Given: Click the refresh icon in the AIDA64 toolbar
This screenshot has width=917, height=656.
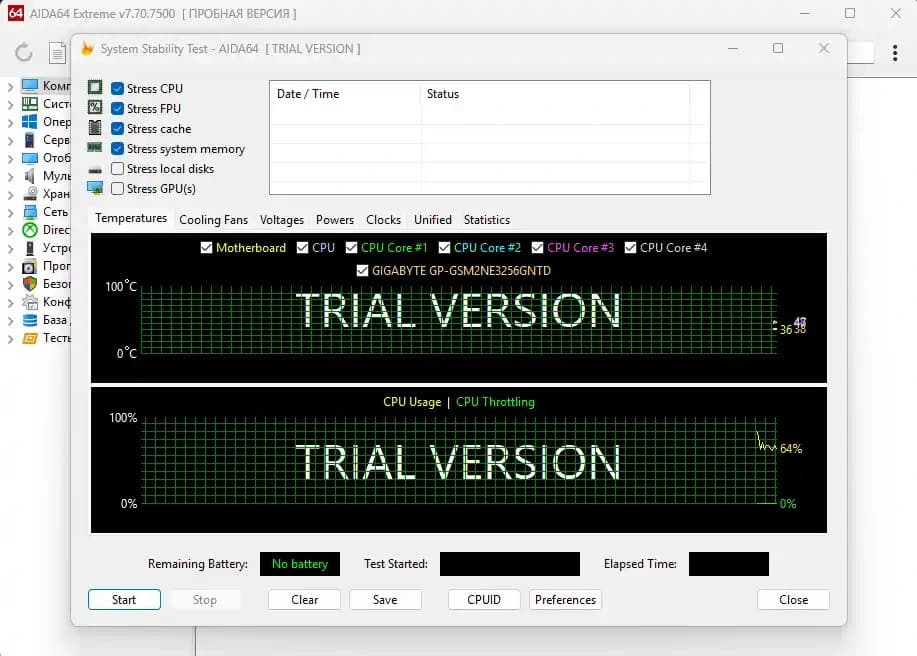Looking at the screenshot, I should click(x=24, y=52).
